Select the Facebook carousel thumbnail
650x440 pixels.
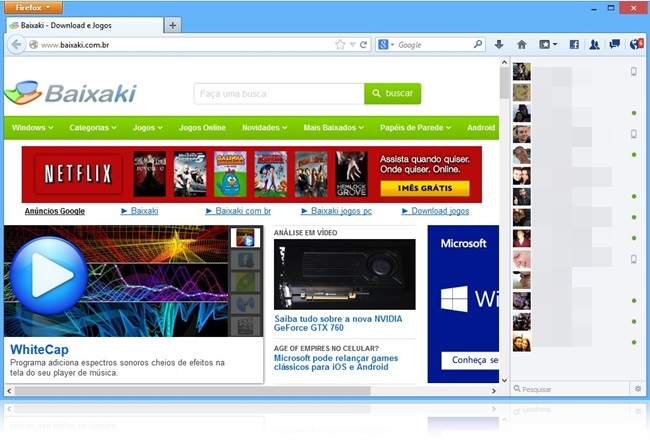click(245, 260)
